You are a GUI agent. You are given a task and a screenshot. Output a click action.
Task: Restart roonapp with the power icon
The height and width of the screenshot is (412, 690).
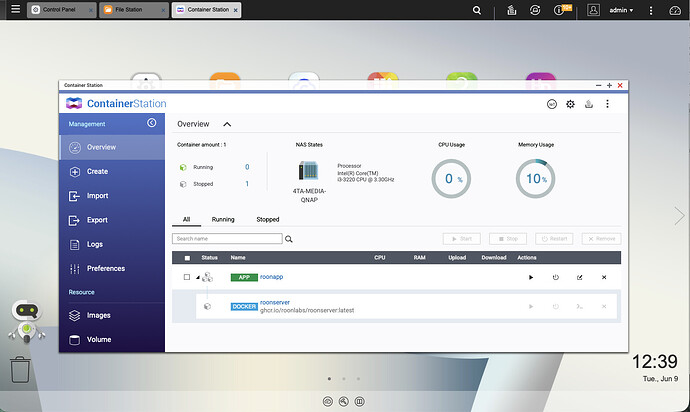click(x=555, y=277)
